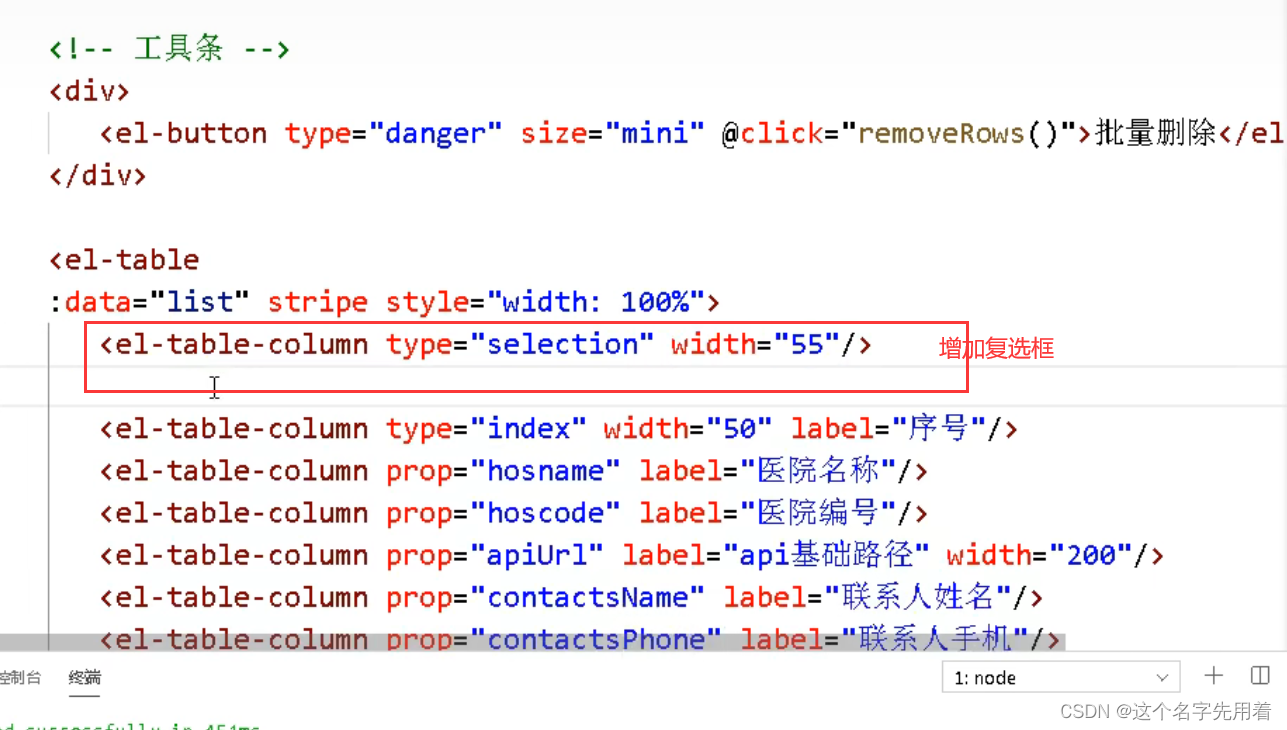Image resolution: width=1287 pixels, height=730 pixels.
Task: Click the closing </div> tag
Action: (98, 175)
